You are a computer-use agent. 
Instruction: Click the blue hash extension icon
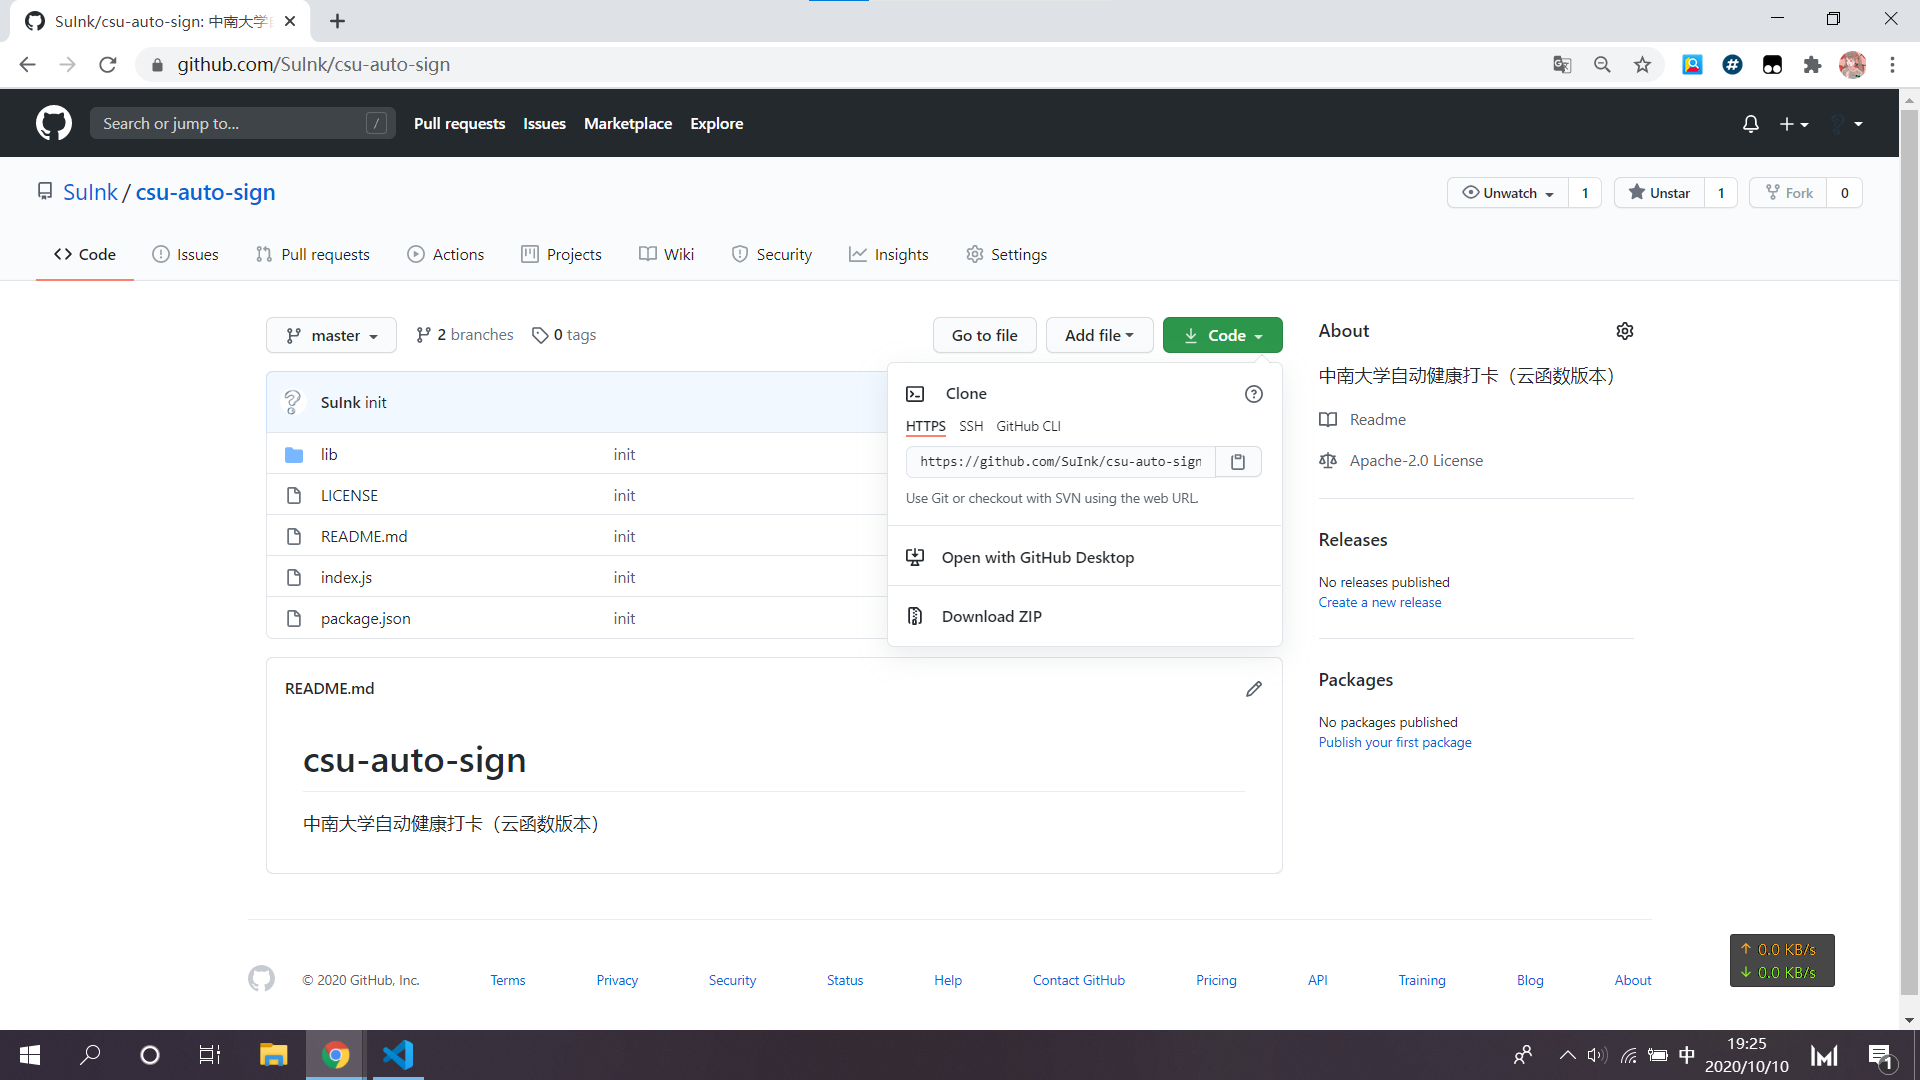[1732, 65]
